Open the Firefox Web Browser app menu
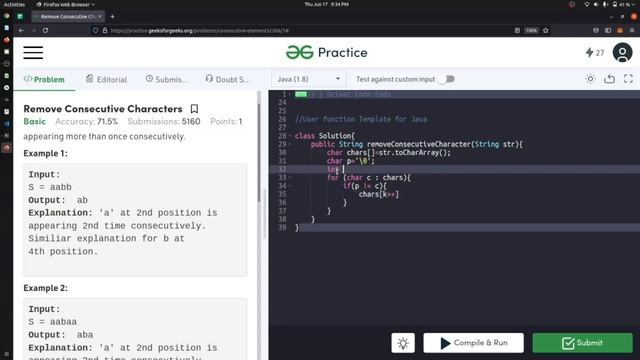The image size is (640, 360). pos(65,4)
